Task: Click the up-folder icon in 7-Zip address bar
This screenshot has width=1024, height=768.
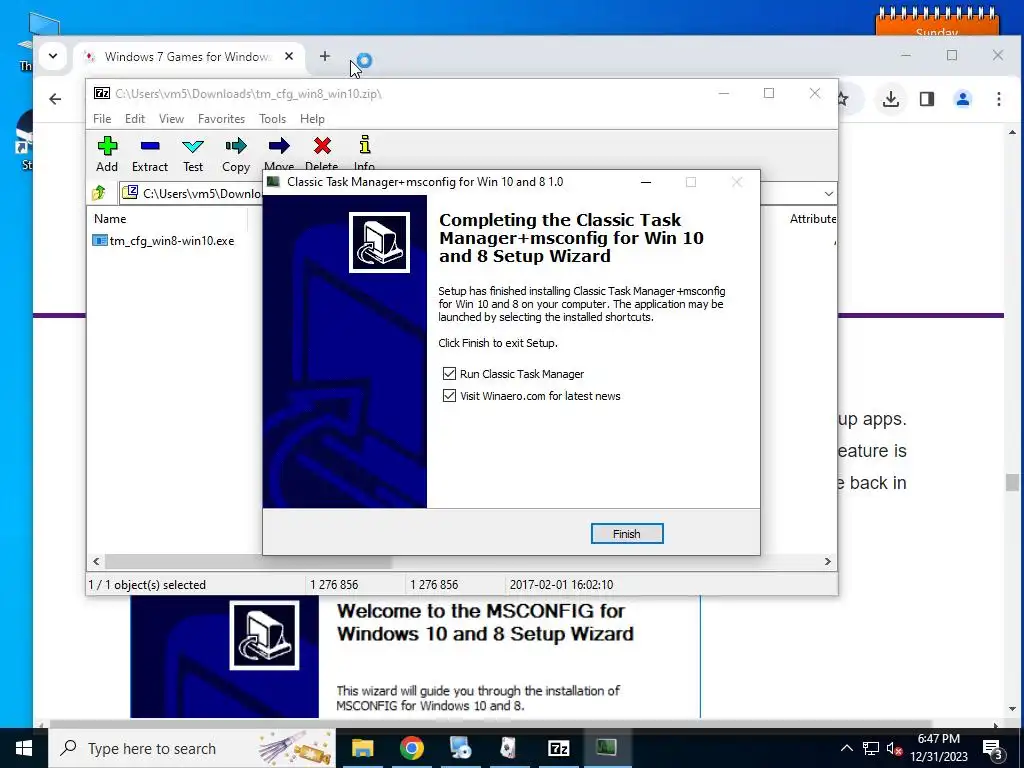Action: pyautogui.click(x=99, y=193)
